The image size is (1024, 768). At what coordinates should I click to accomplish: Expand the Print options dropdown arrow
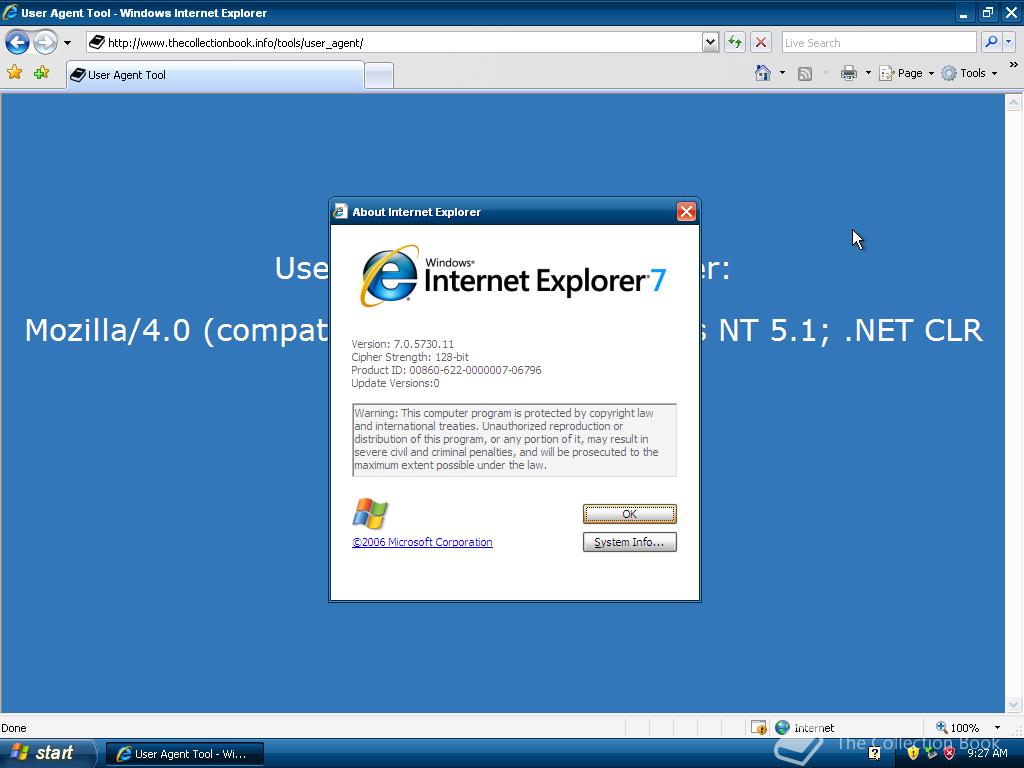click(868, 73)
